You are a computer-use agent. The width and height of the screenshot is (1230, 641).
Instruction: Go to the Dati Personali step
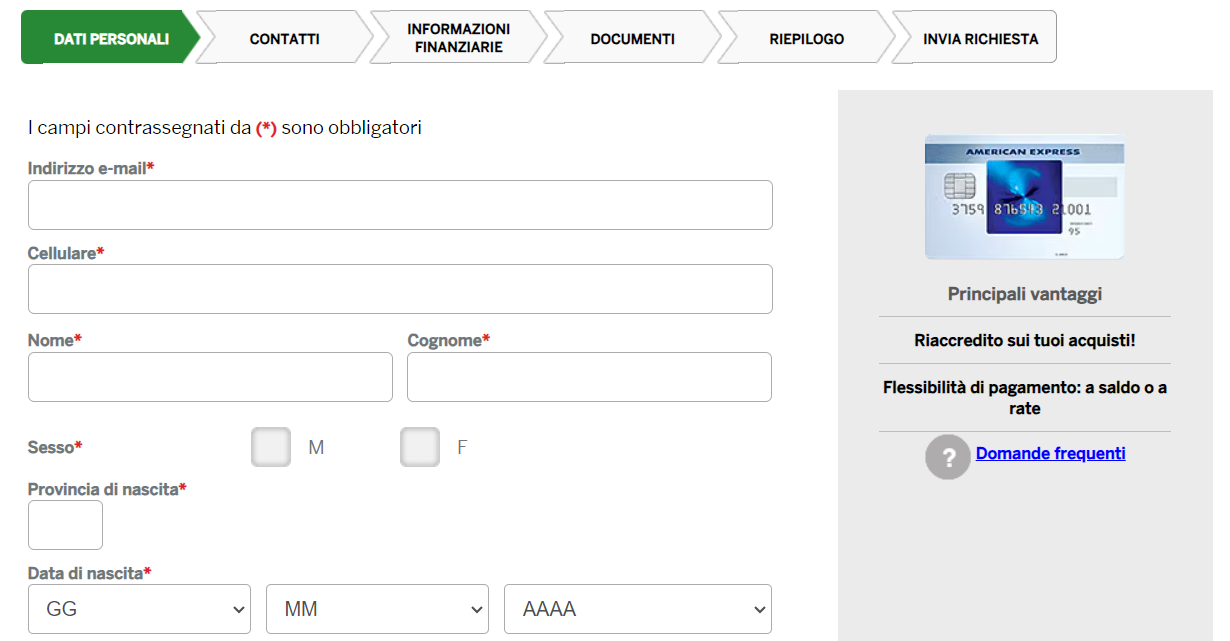[110, 39]
